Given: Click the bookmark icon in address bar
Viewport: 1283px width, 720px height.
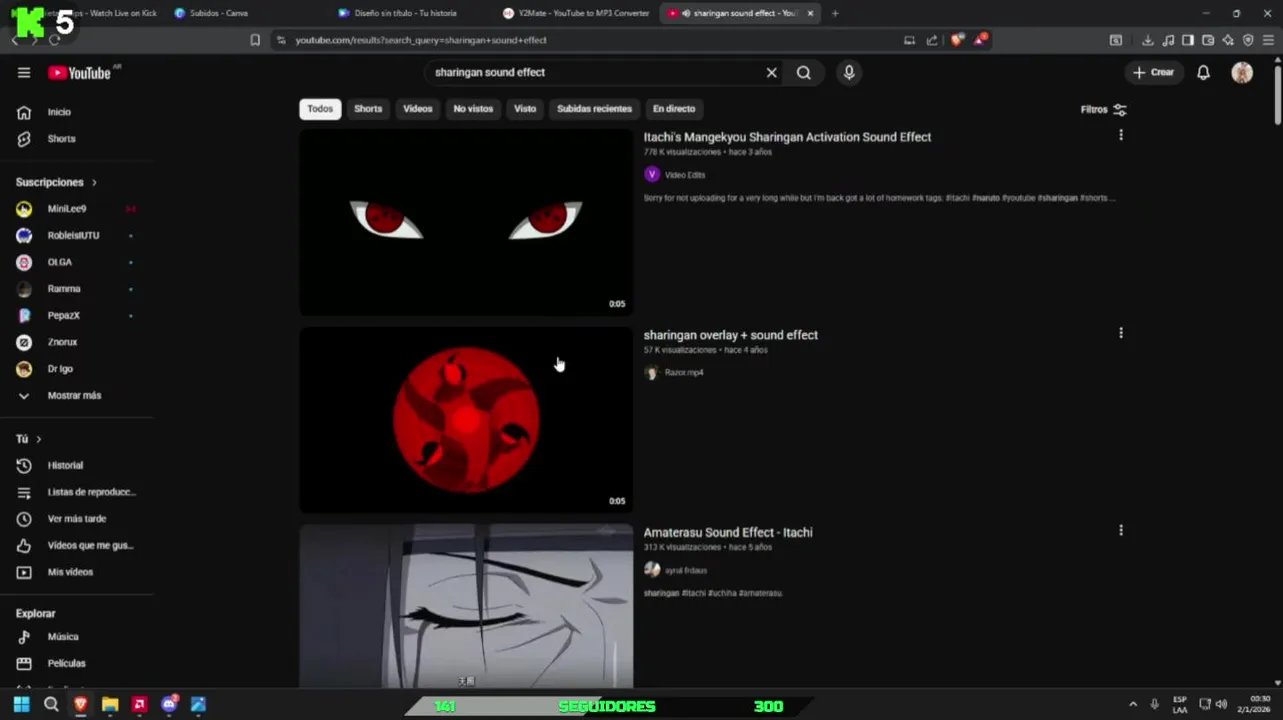Looking at the screenshot, I should (x=255, y=40).
